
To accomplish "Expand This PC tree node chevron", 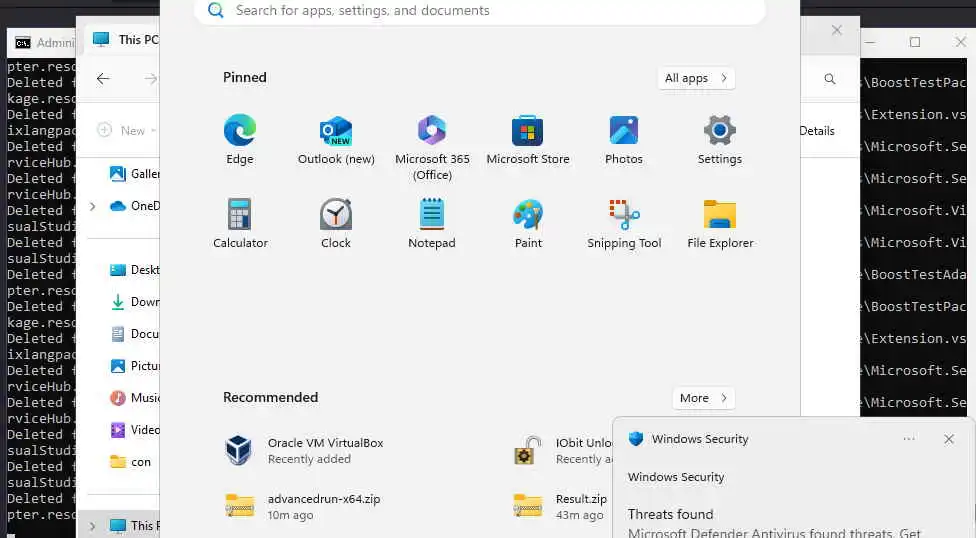I will click(x=93, y=526).
